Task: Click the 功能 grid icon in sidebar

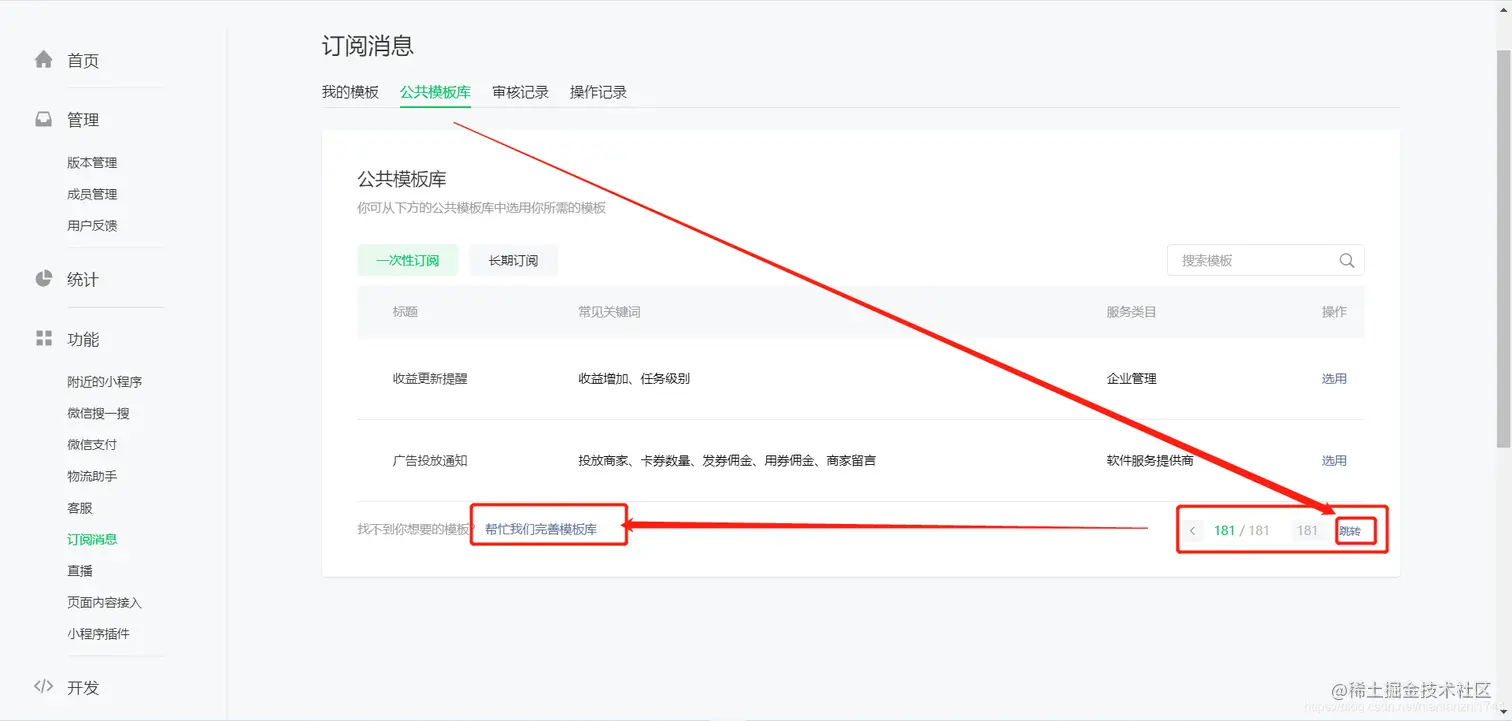Action: coord(43,339)
